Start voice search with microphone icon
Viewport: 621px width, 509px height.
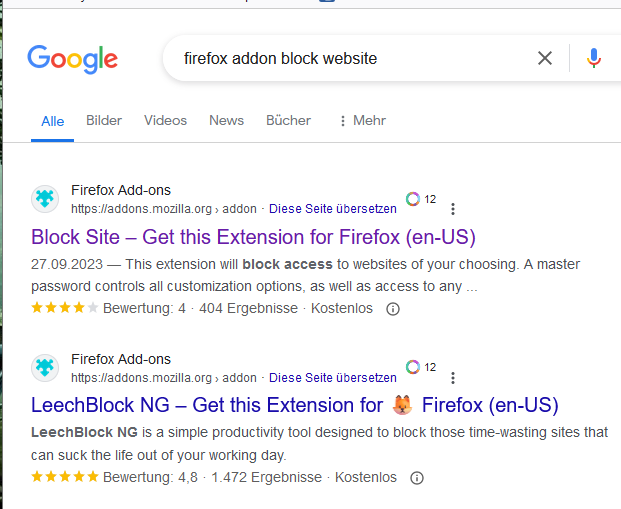594,59
